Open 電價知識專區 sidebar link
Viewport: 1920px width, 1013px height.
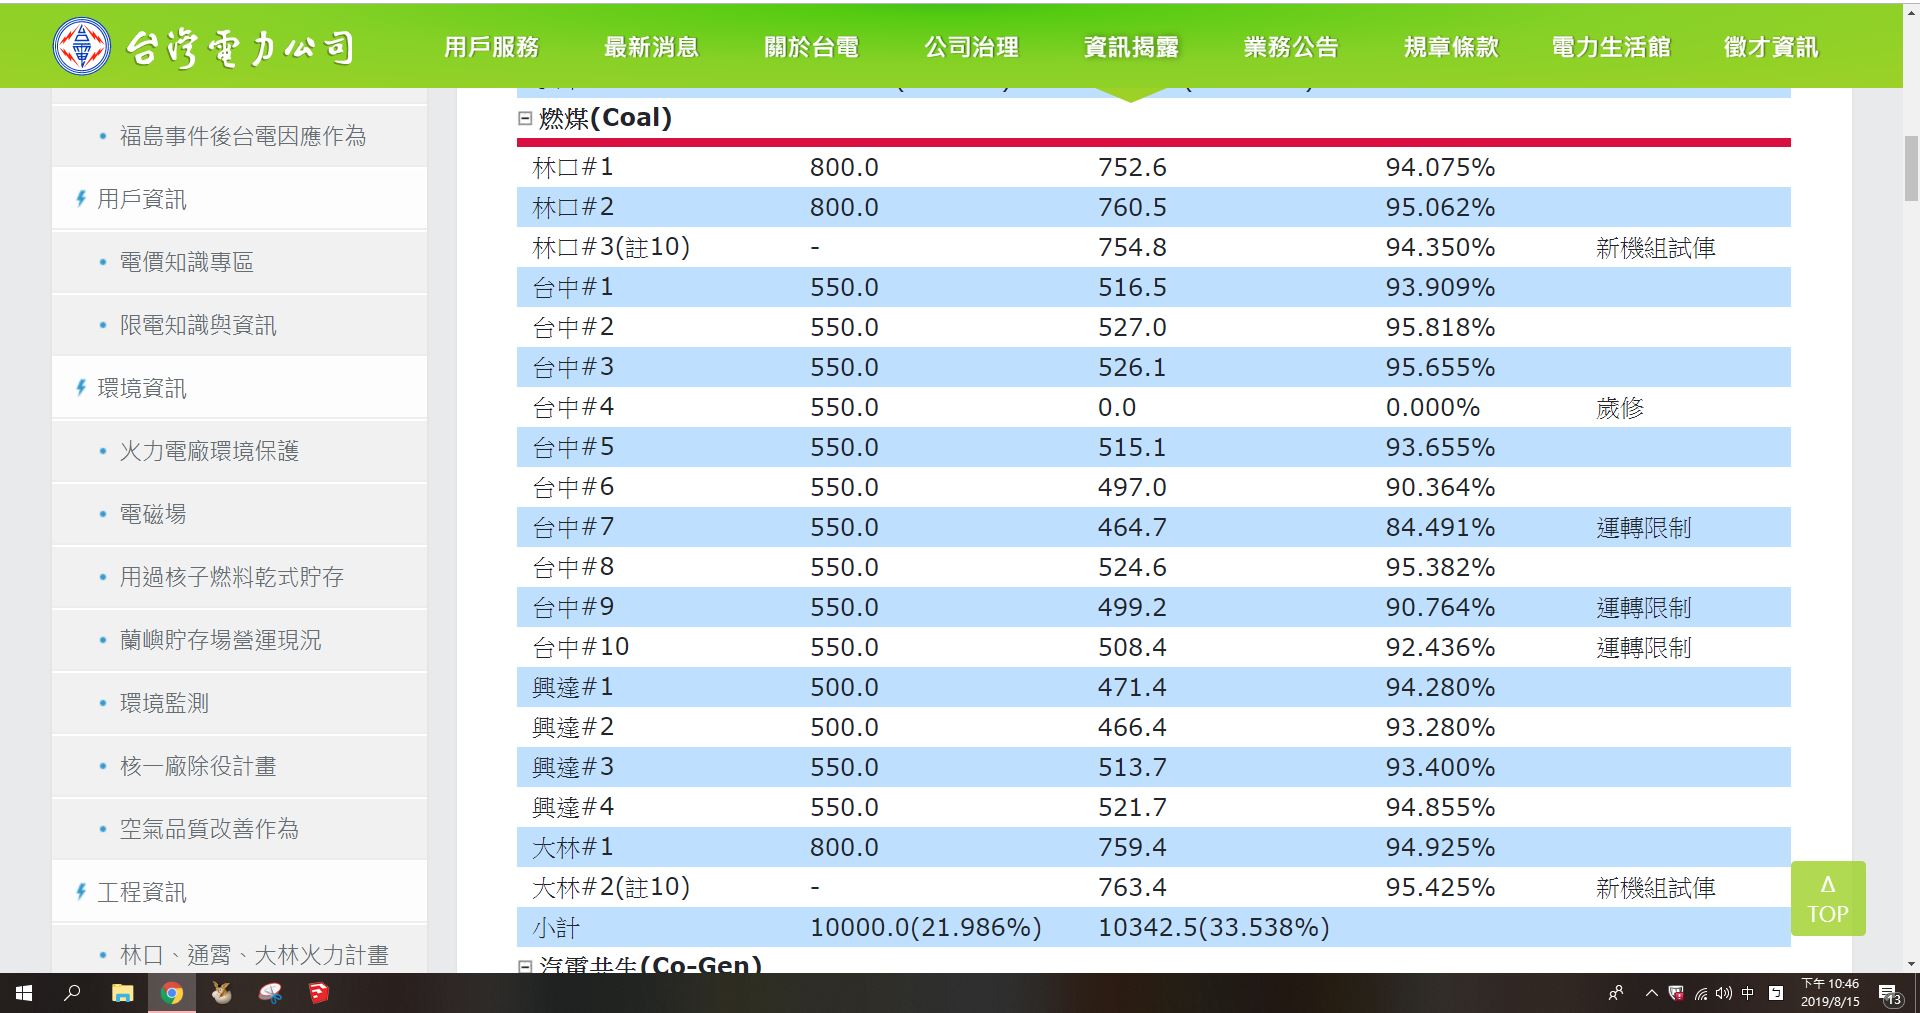coord(187,262)
